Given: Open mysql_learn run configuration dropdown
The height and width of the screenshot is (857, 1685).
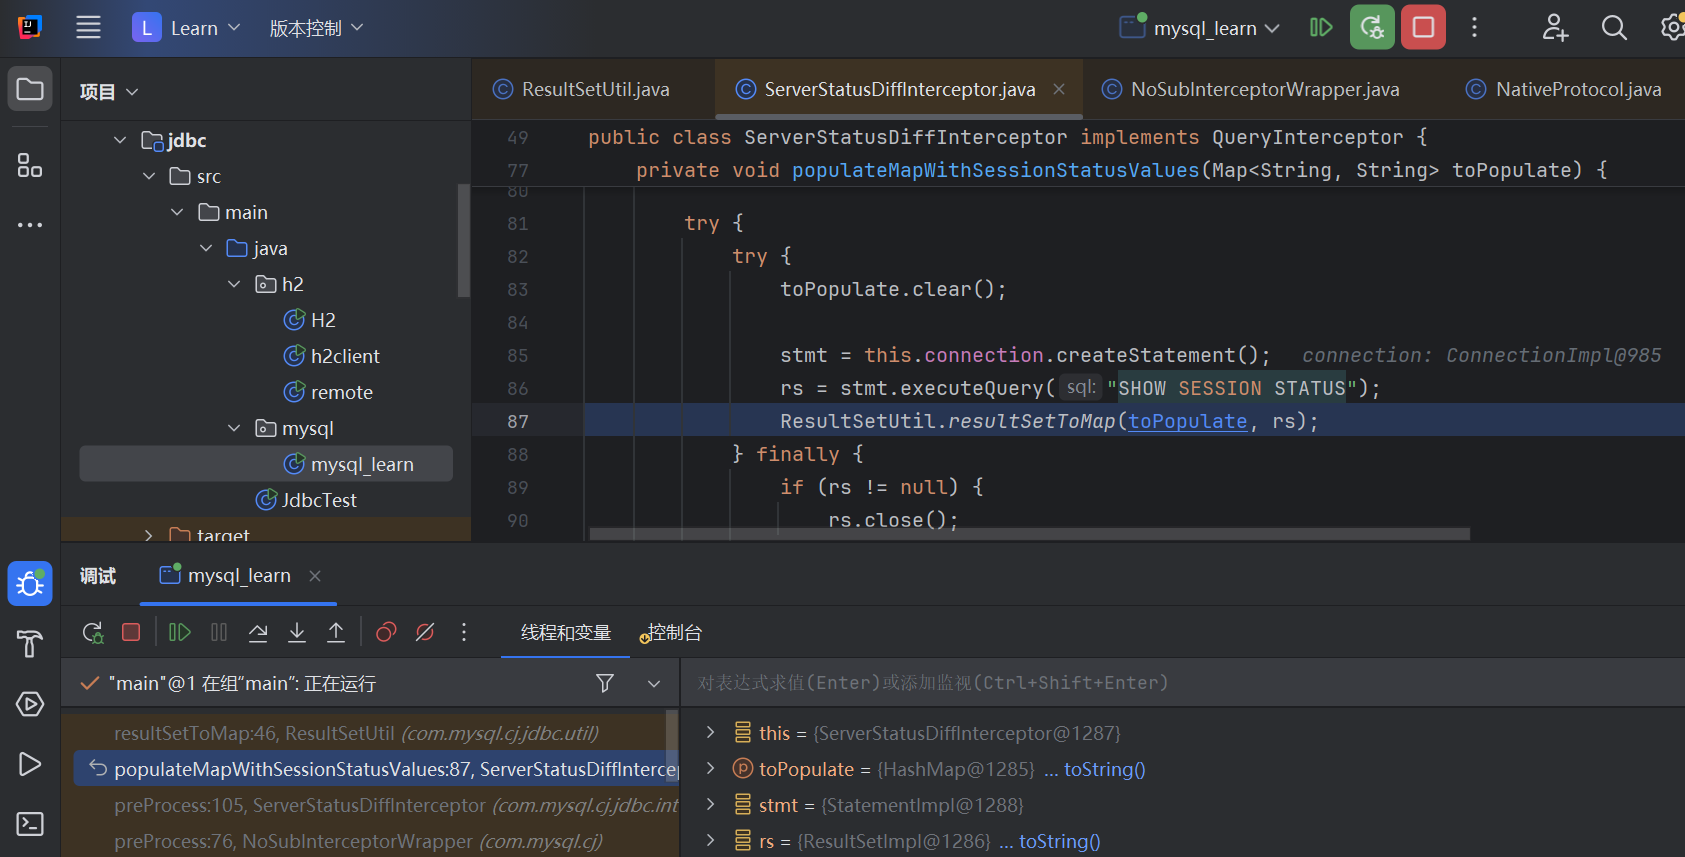Looking at the screenshot, I should (1200, 28).
